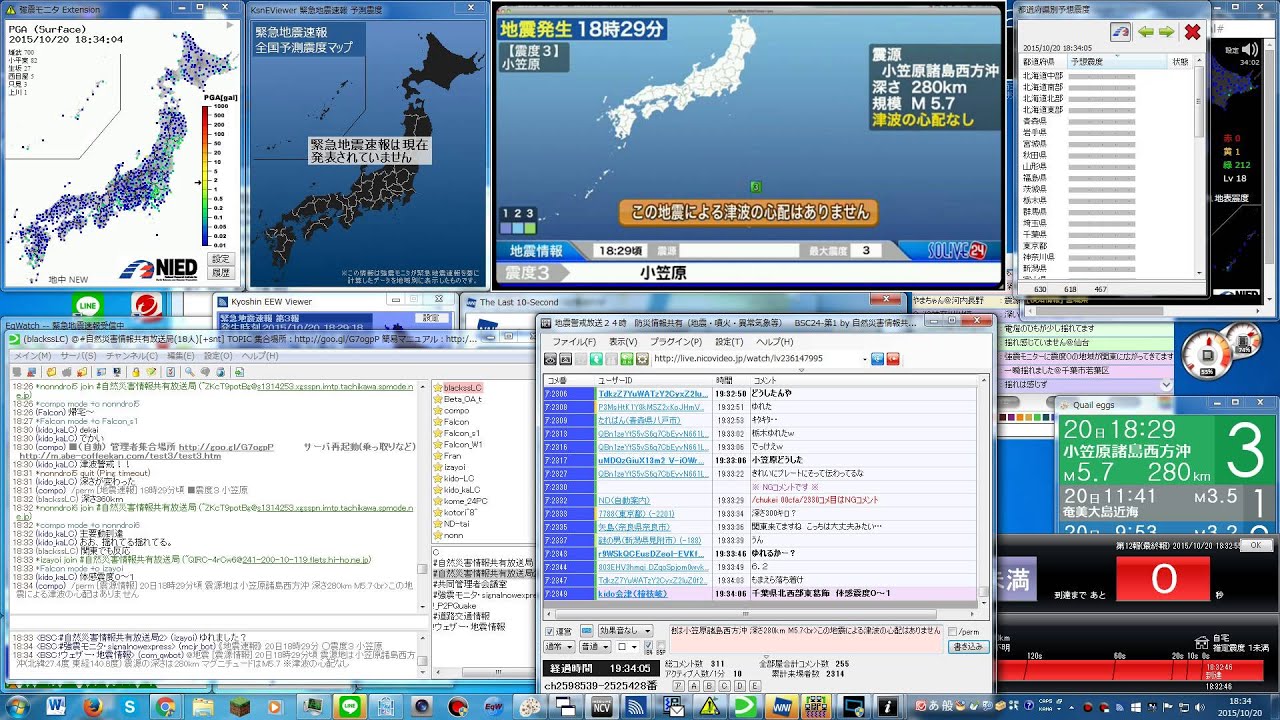Open the 表示(V) menu in the comment viewer
The height and width of the screenshot is (720, 1280).
pyautogui.click(x=622, y=342)
